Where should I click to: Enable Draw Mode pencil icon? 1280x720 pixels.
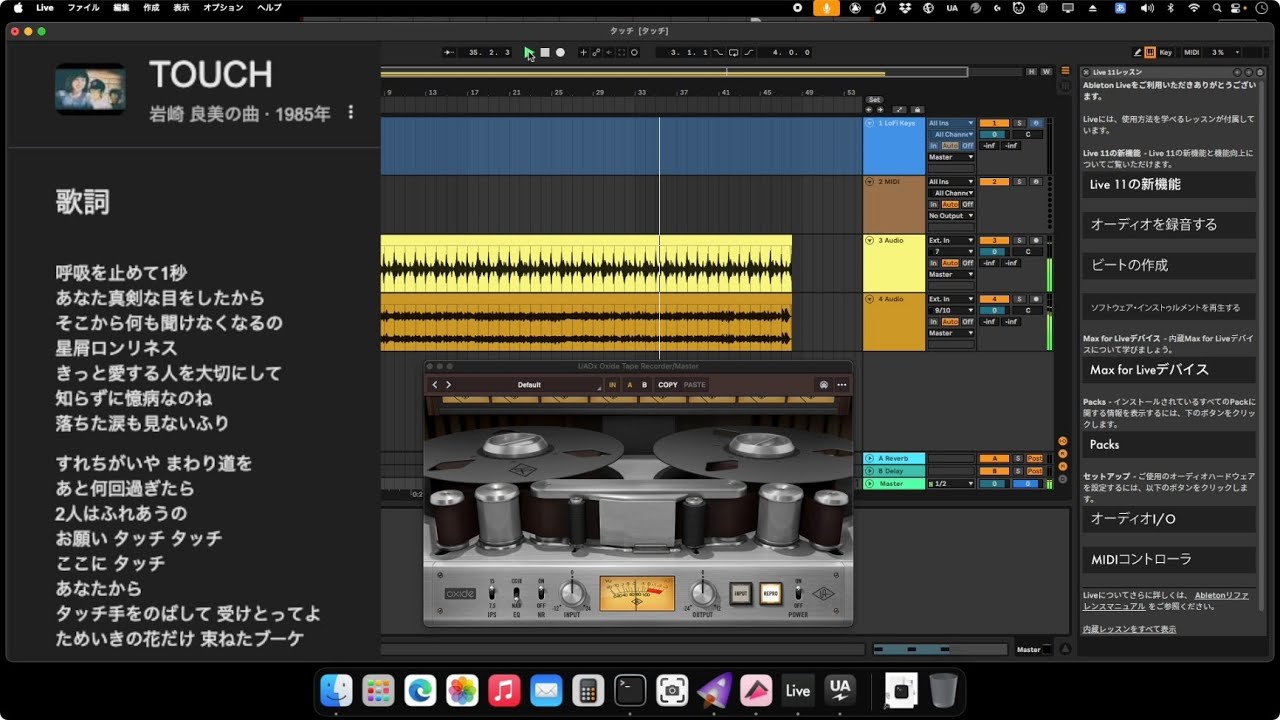[x=1138, y=52]
